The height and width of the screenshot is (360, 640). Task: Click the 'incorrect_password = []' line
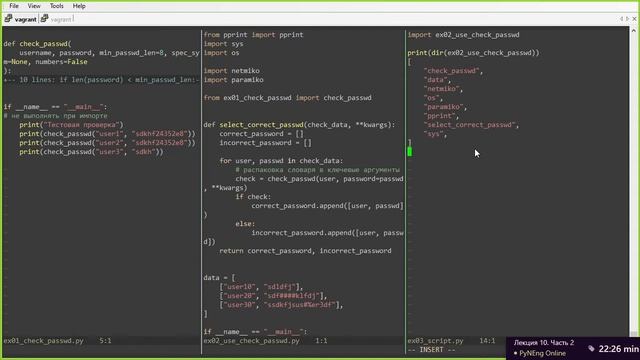coord(265,143)
